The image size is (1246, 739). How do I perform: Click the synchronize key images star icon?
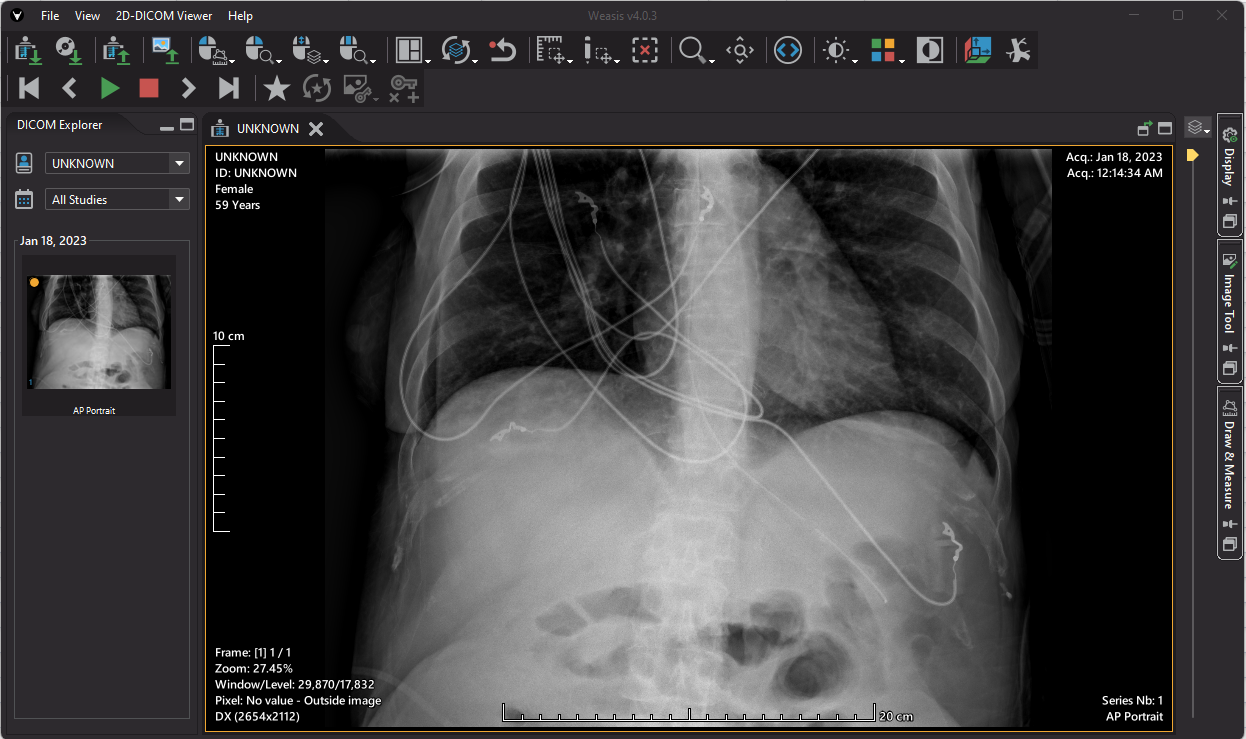[x=317, y=88]
